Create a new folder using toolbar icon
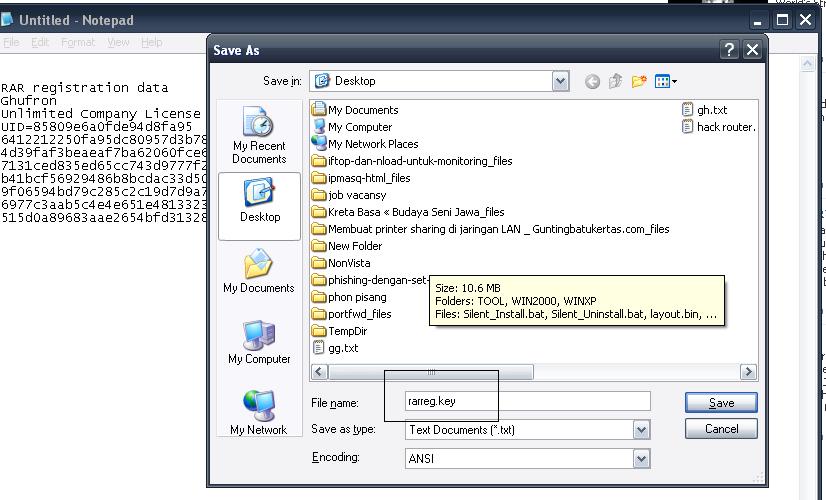Image resolution: width=826 pixels, height=500 pixels. pyautogui.click(x=639, y=81)
